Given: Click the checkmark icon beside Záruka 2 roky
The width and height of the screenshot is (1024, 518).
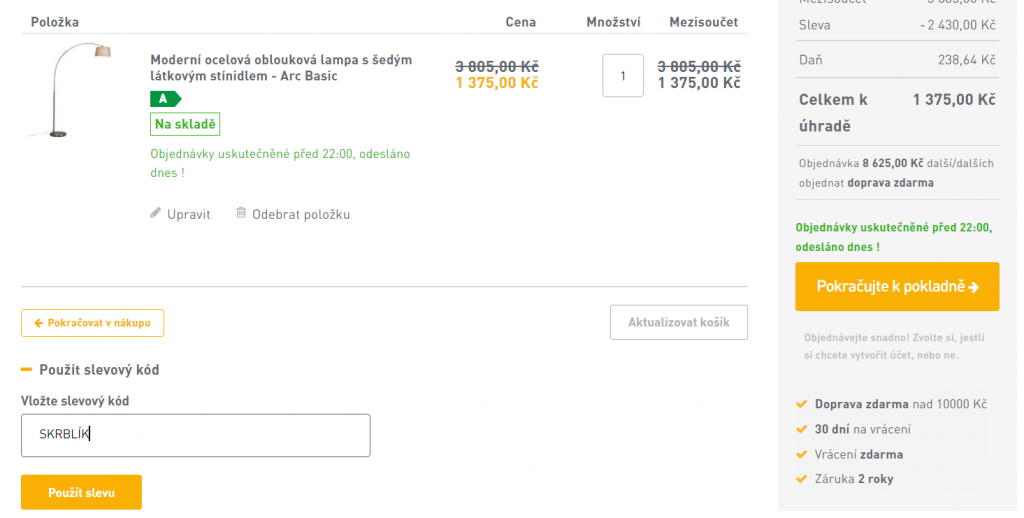Looking at the screenshot, I should [x=802, y=479].
